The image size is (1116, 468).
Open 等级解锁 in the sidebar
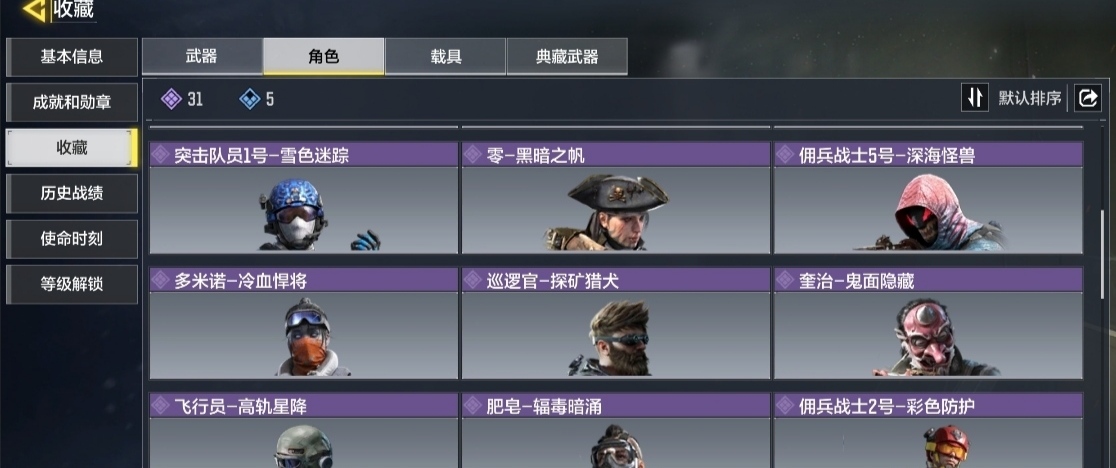pyautogui.click(x=72, y=284)
